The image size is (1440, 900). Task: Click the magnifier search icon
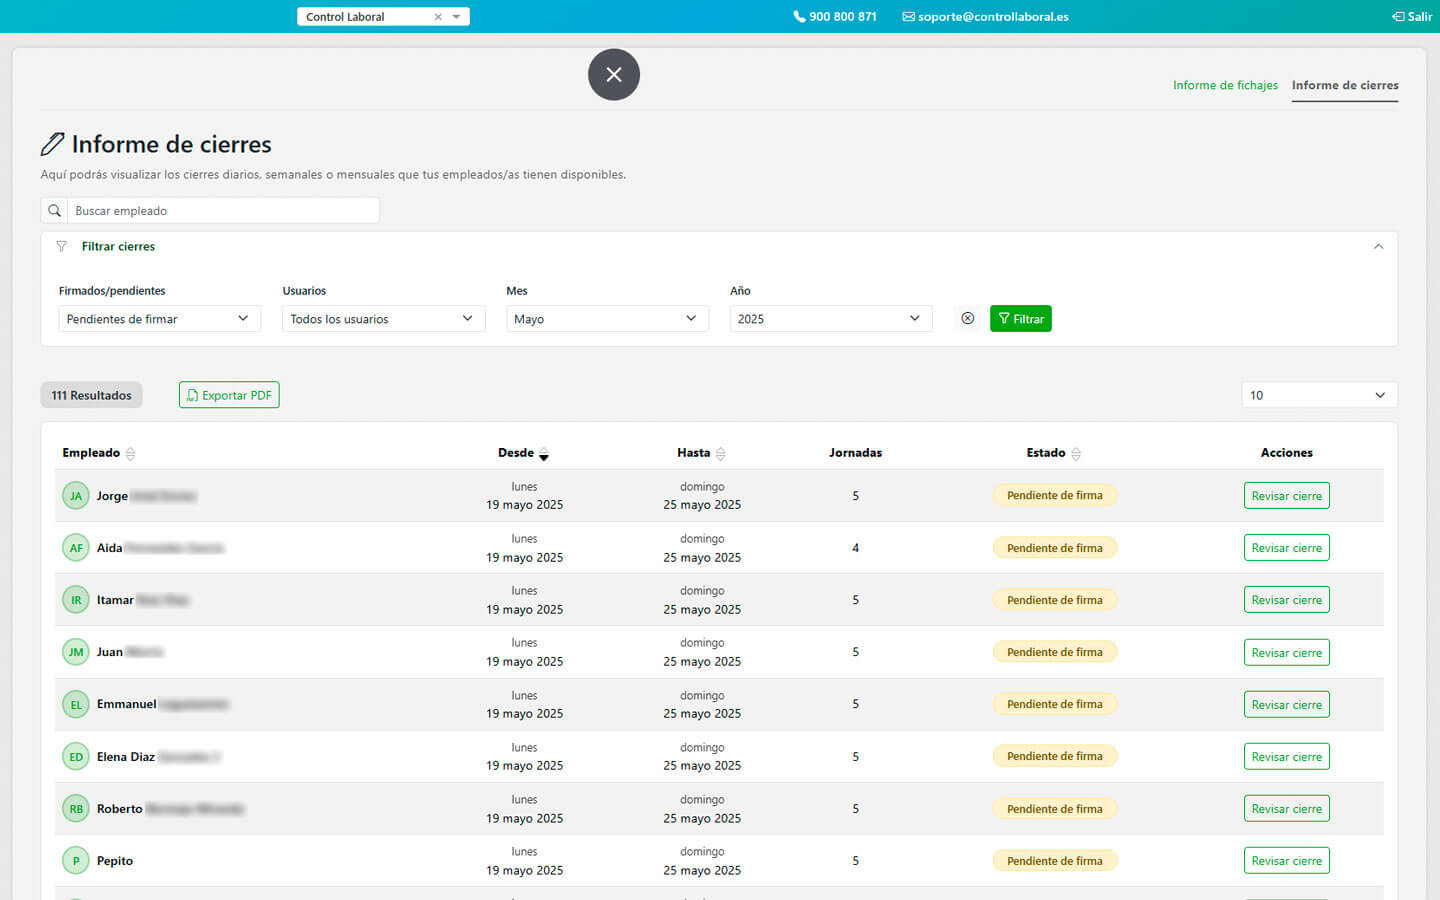(54, 211)
